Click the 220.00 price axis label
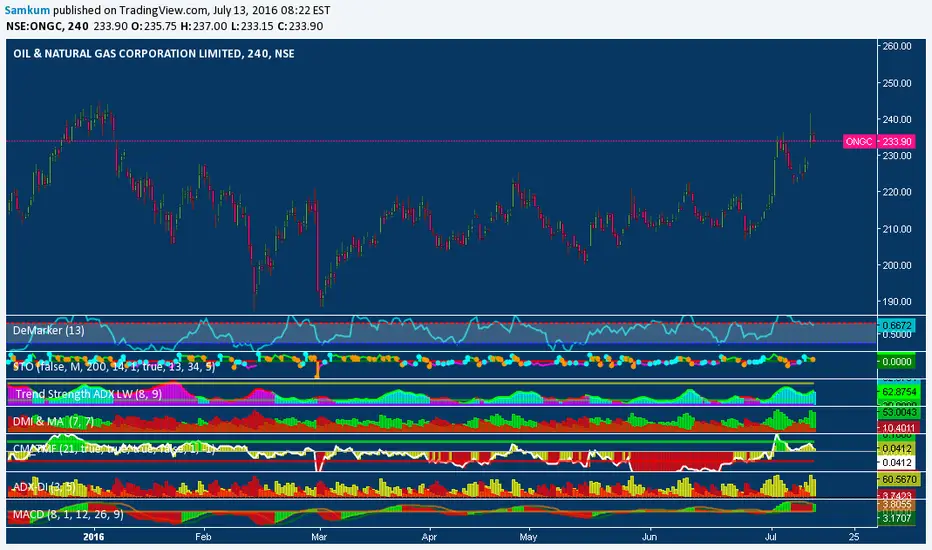The width and height of the screenshot is (932, 550). 897,191
